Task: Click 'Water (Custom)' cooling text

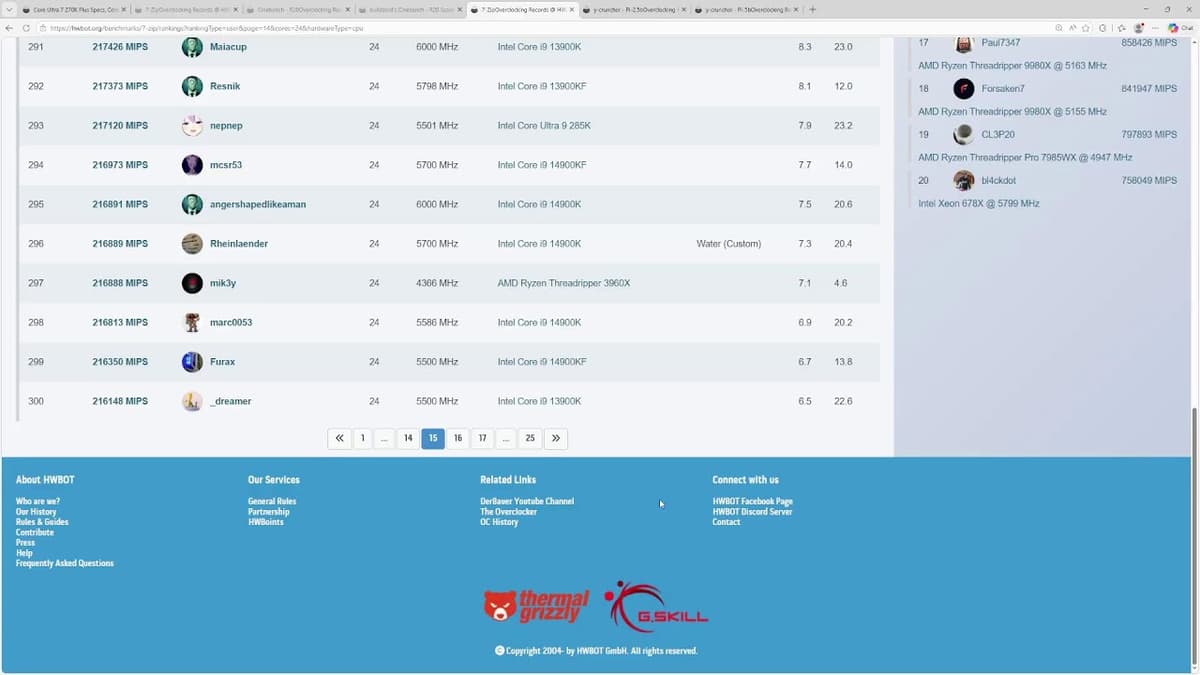Action: click(x=729, y=244)
